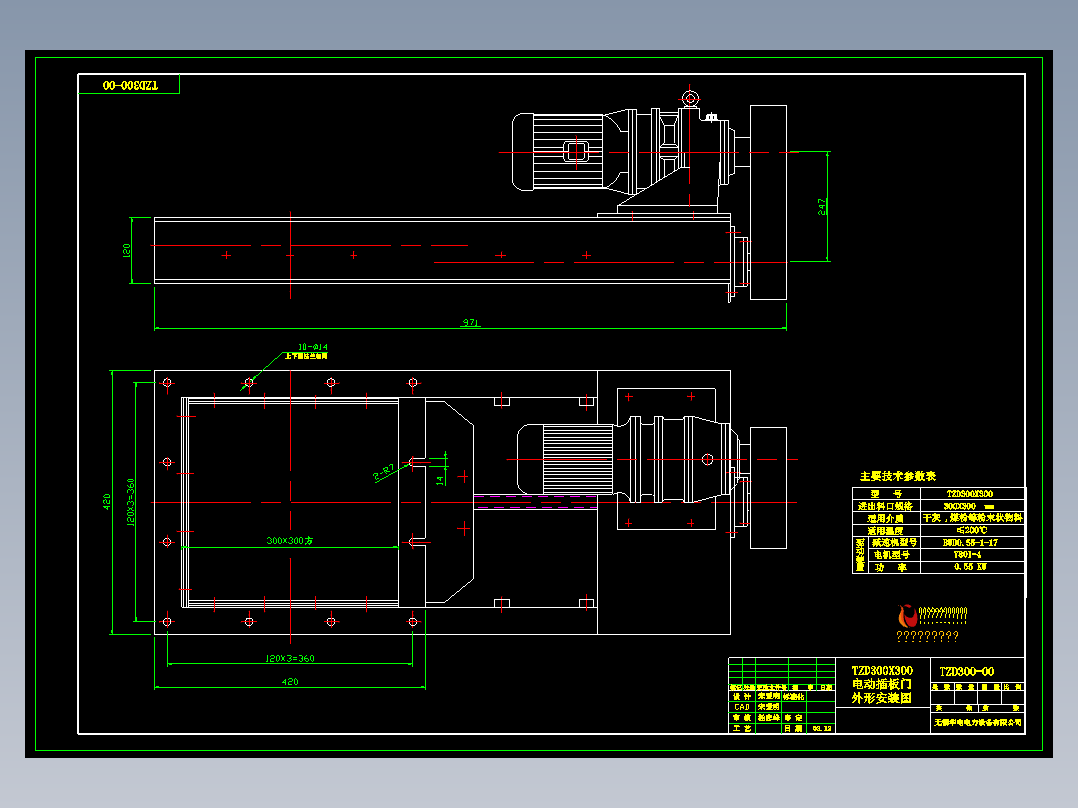Click the 0.55 KW power value cell
1078x808 pixels.
(970, 567)
